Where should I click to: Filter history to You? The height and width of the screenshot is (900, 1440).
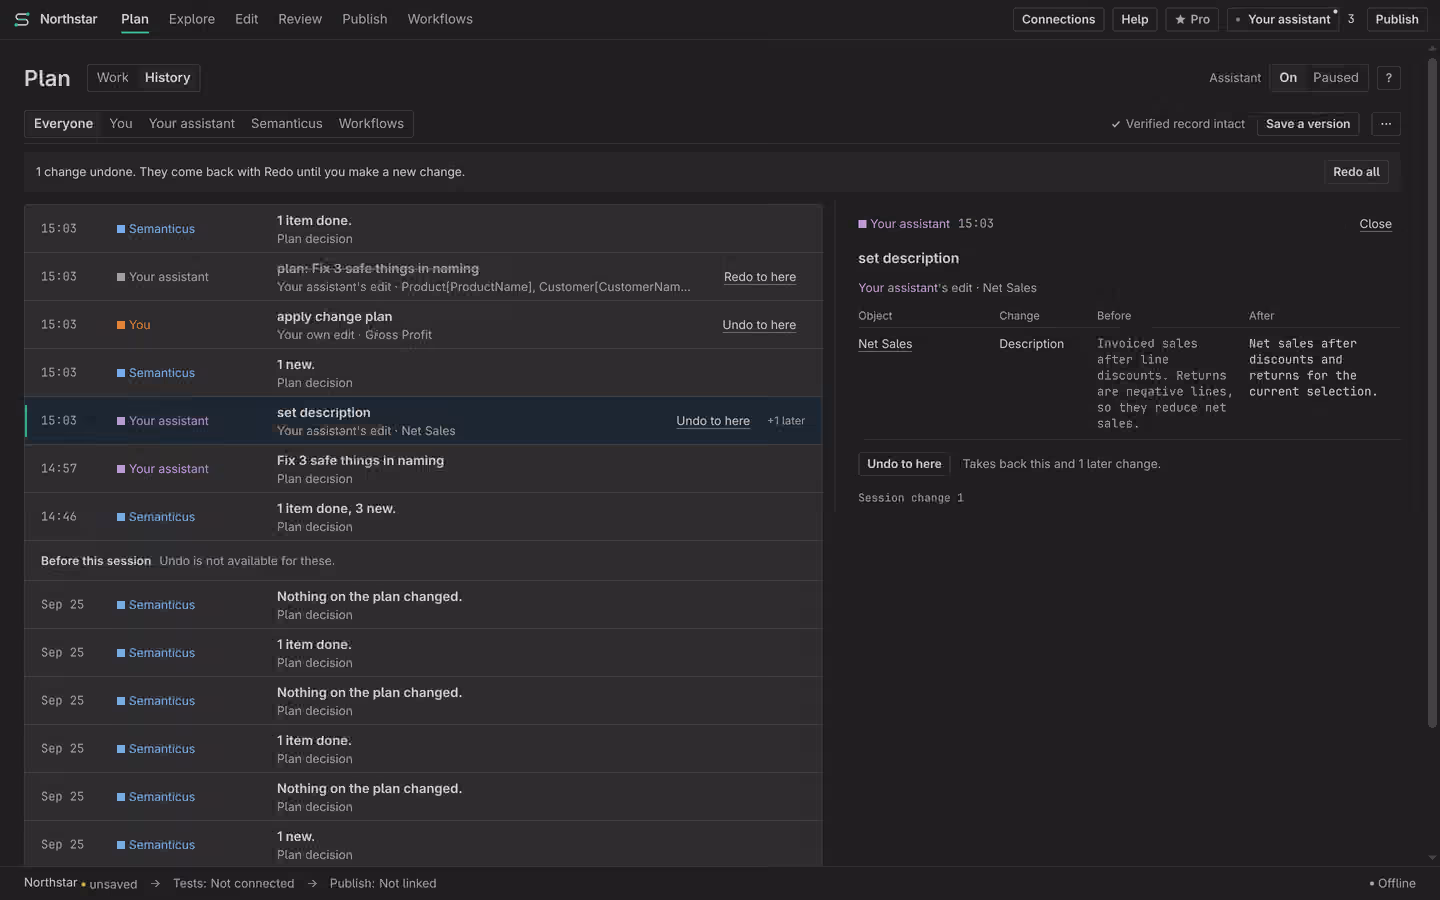[121, 124]
